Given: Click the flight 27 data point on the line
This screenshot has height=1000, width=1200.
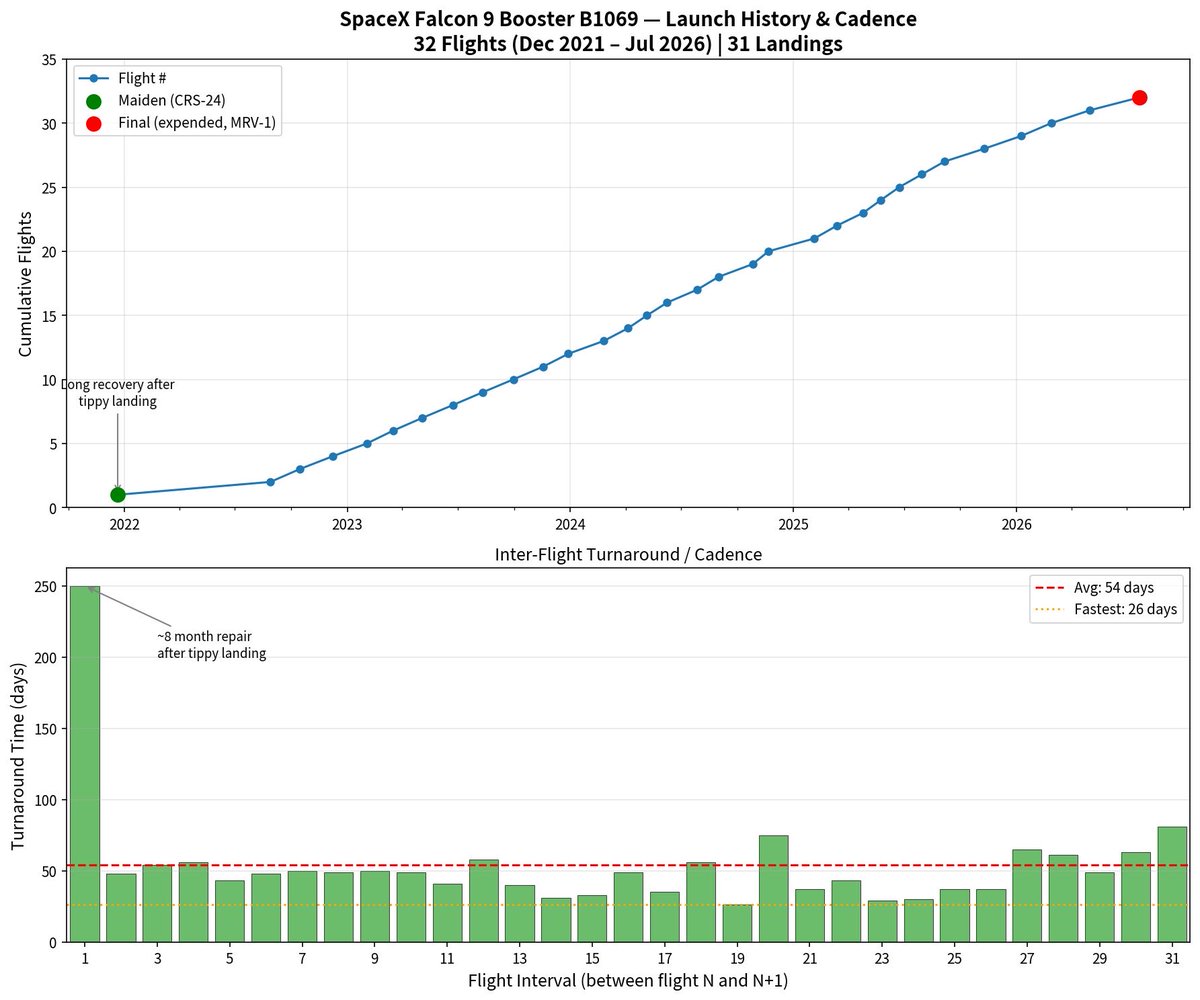Looking at the screenshot, I should [x=945, y=162].
